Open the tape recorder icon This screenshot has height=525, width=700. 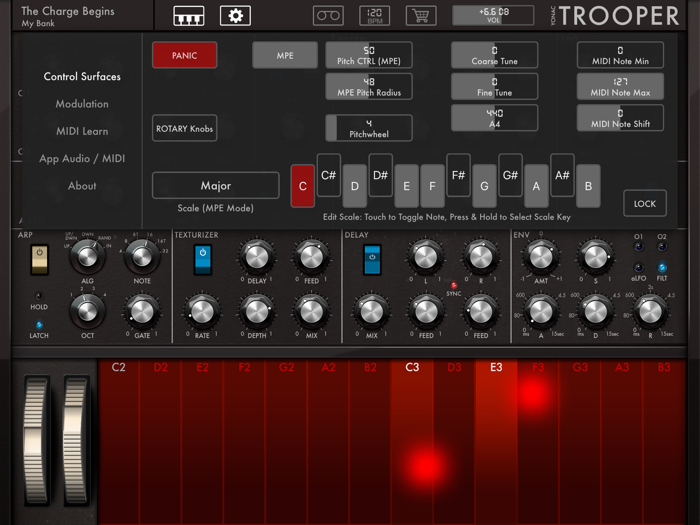coord(328,16)
